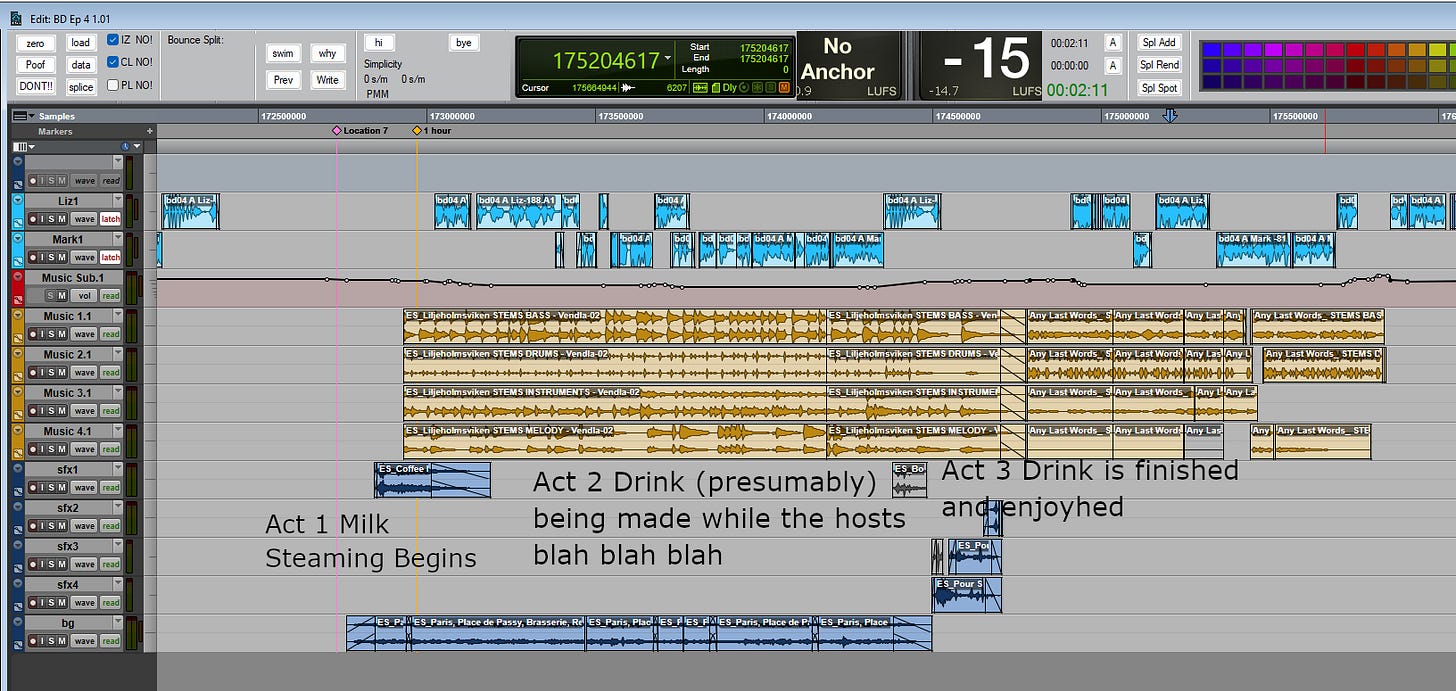Click the blue playhead arrow in the ruler
Image resolution: width=1456 pixels, height=691 pixels.
pyautogui.click(x=1170, y=116)
